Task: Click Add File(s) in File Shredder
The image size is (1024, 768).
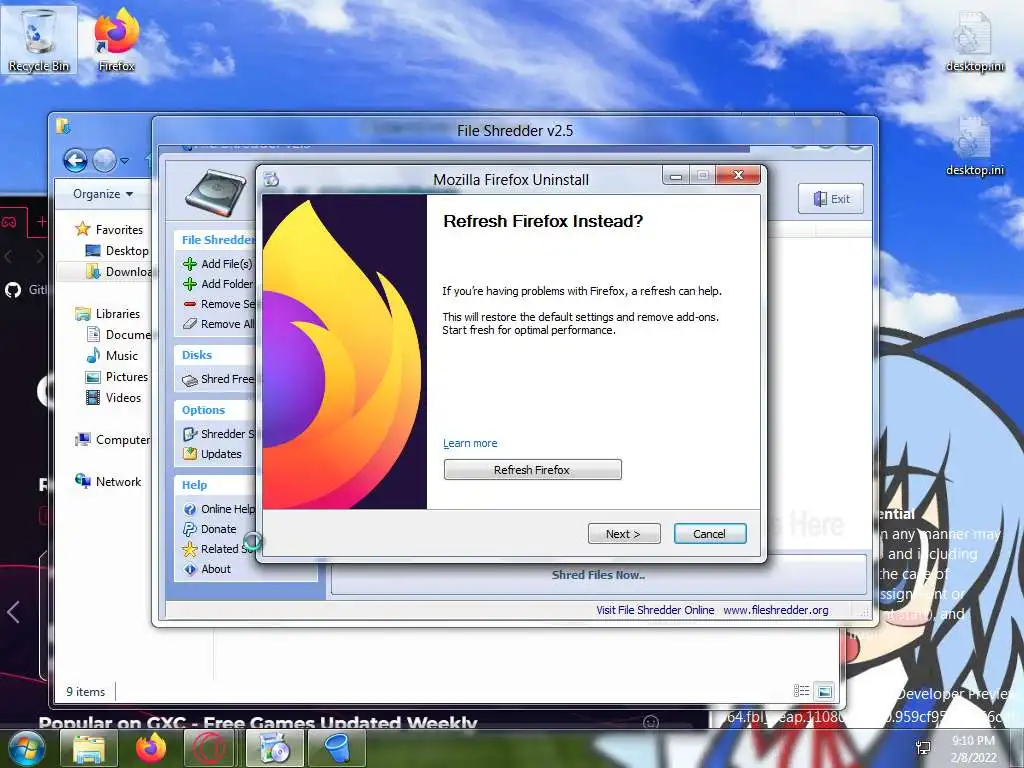Action: 218,264
